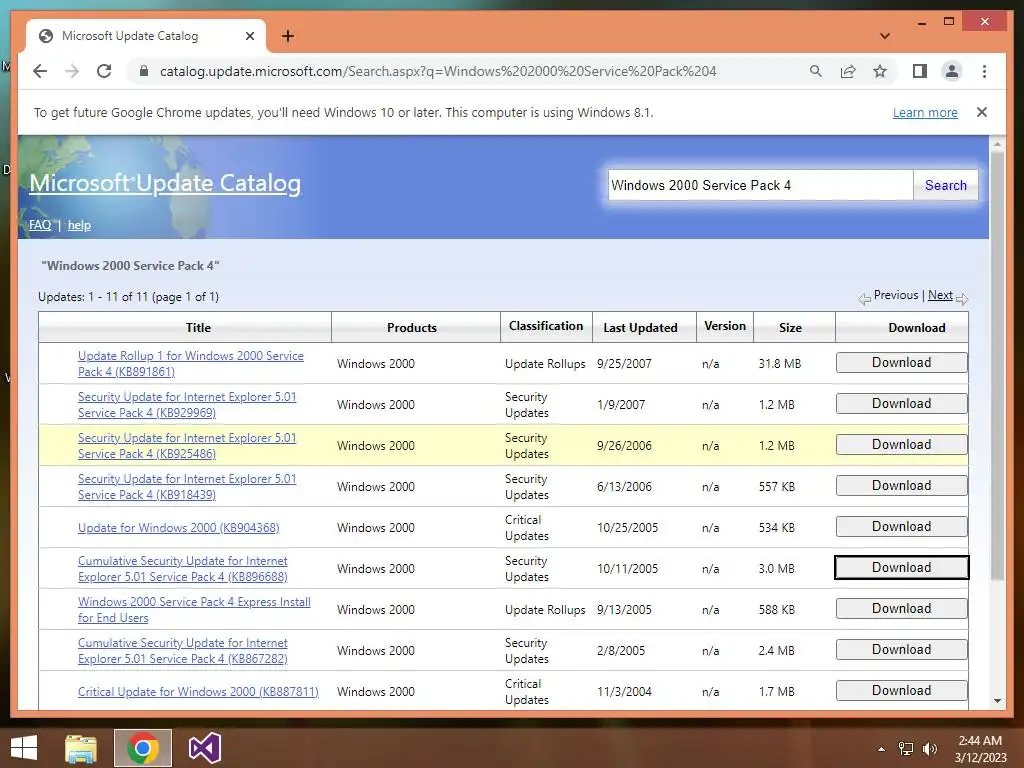The image size is (1024, 768).
Task: Open the FAQ link
Action: coord(40,225)
